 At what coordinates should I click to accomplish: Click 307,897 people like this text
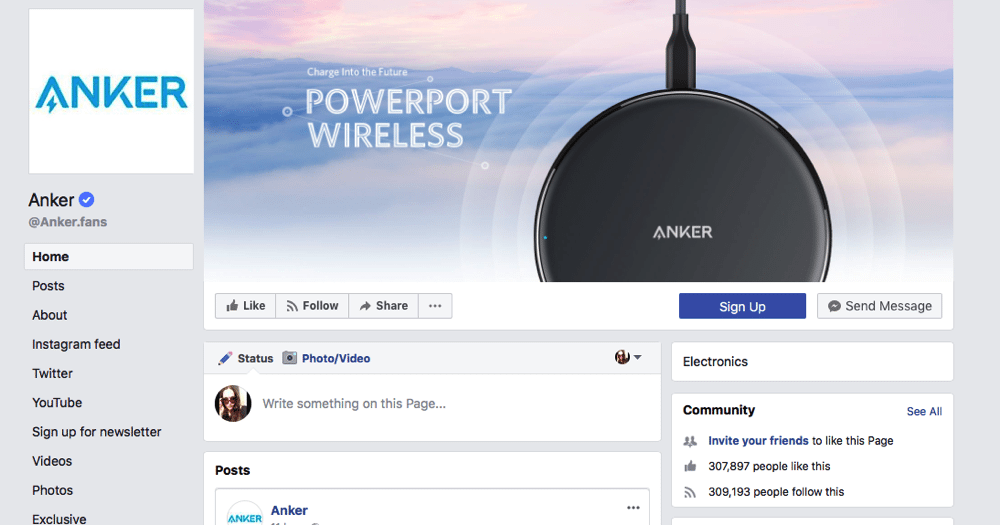tap(769, 466)
